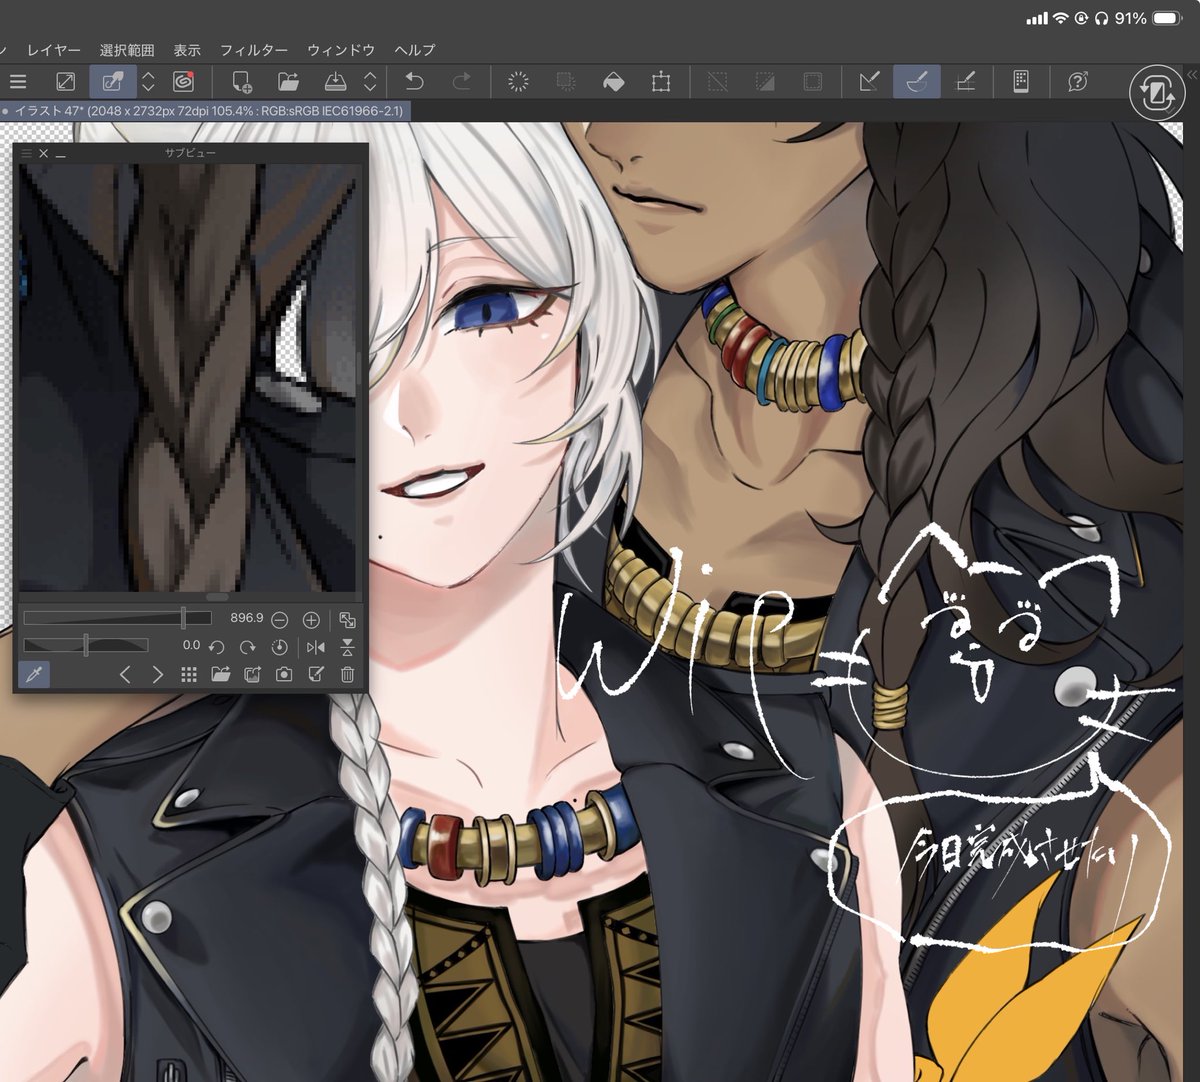1200x1082 pixels.
Task: Click the Sub View fit-to-window icon
Action: click(347, 620)
